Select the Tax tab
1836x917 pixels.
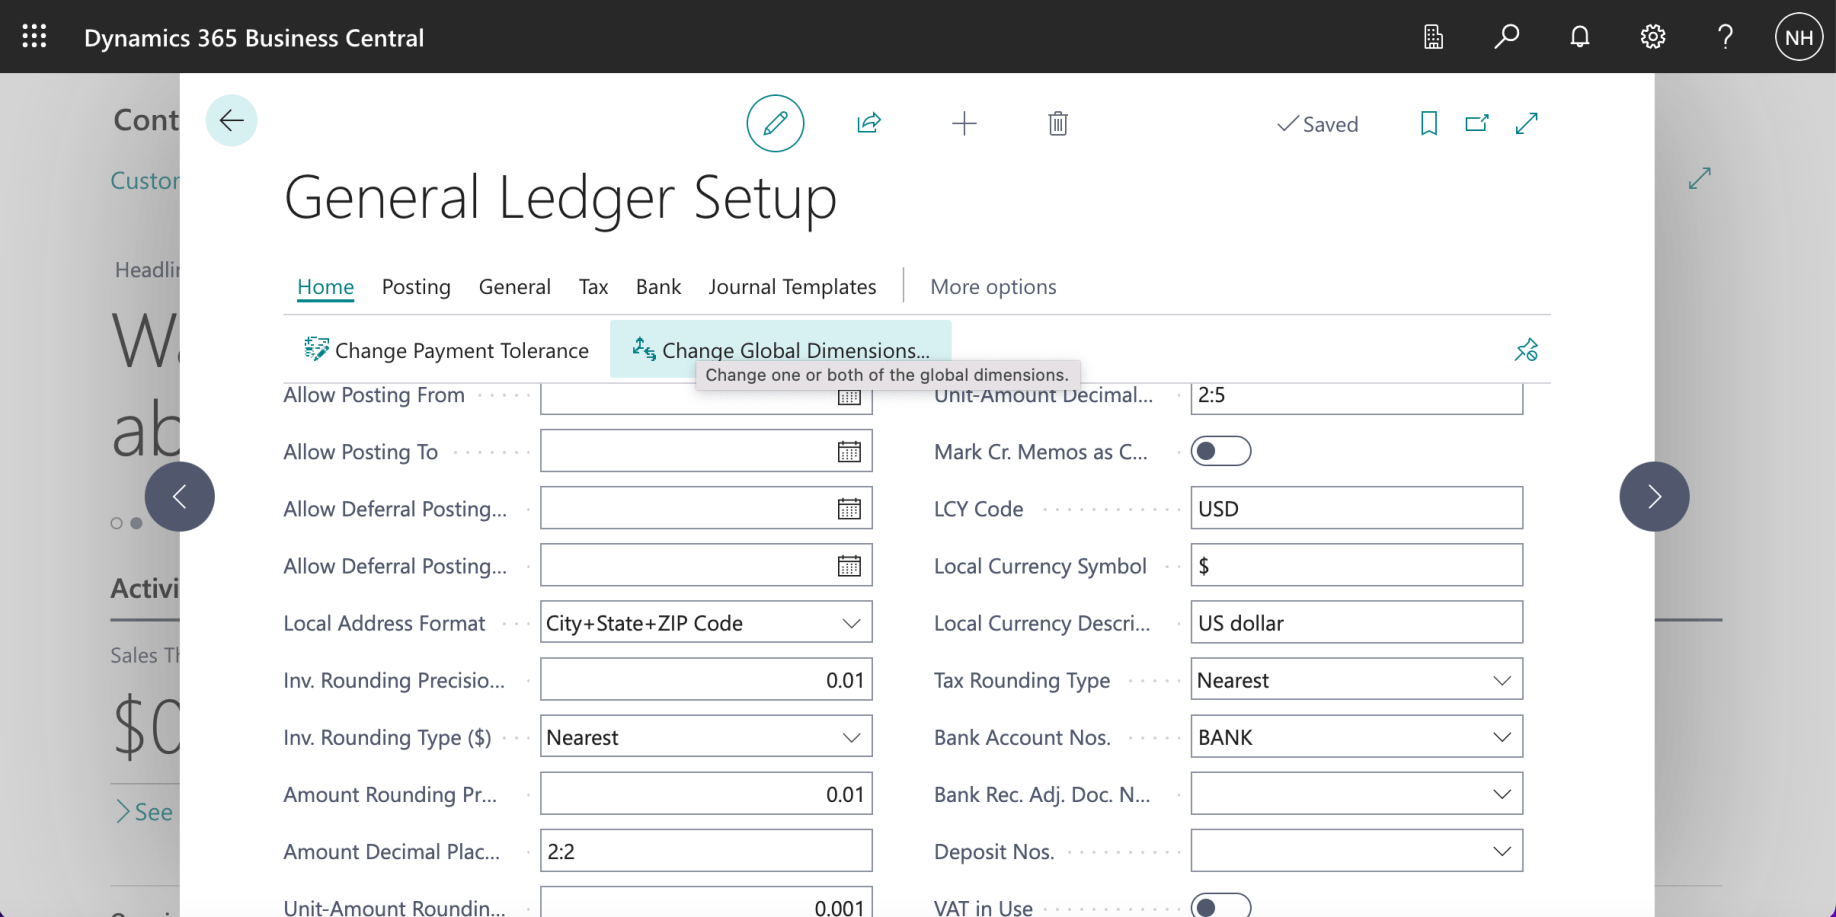tap(593, 287)
